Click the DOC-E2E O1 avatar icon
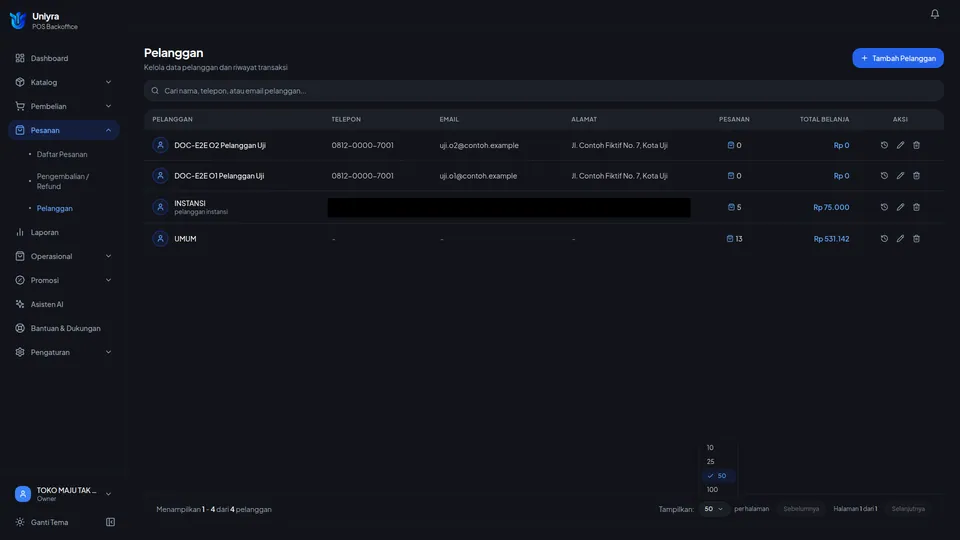 (x=160, y=176)
